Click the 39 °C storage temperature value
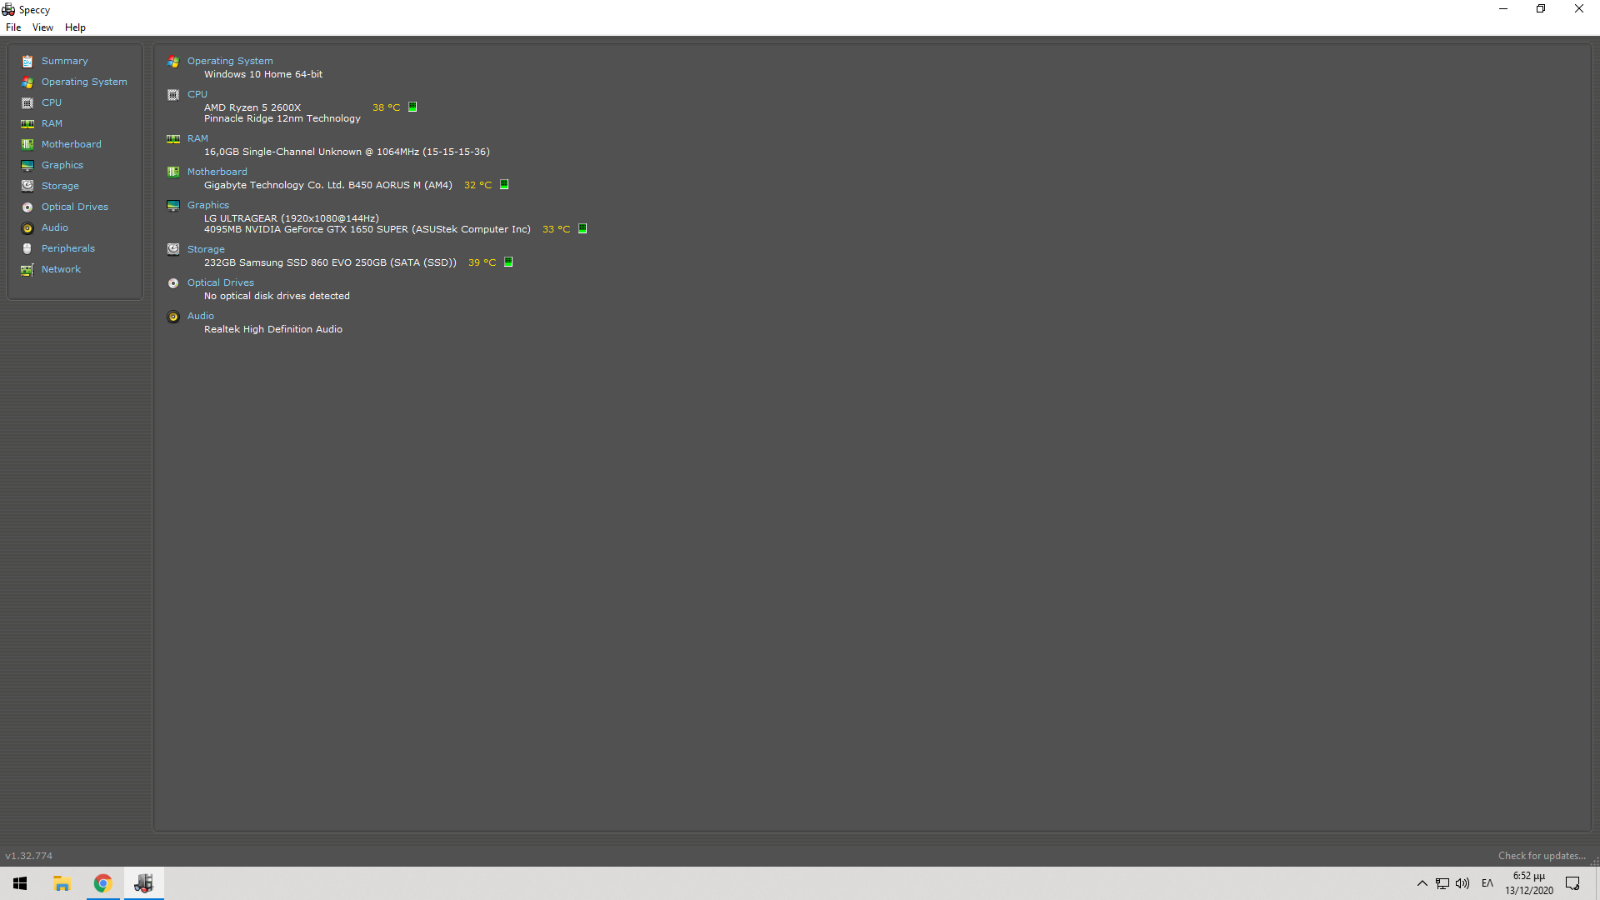Image resolution: width=1600 pixels, height=900 pixels. pos(482,263)
